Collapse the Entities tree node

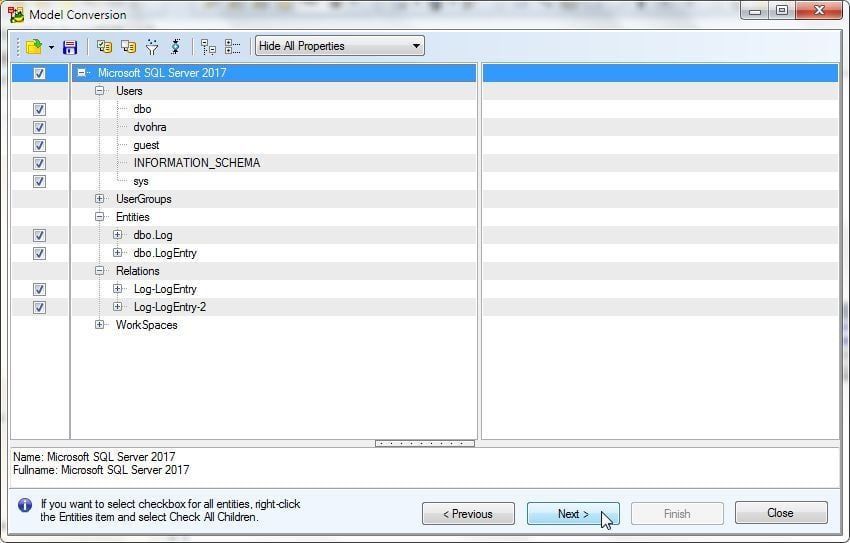tap(99, 217)
